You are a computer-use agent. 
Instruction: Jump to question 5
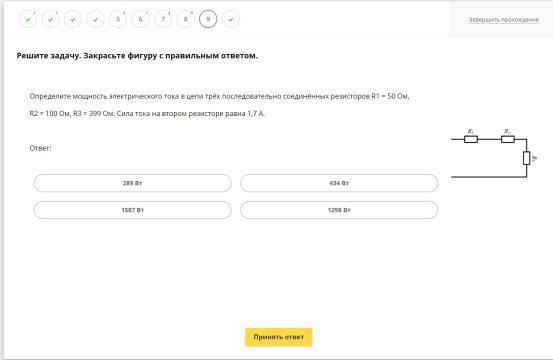118,19
